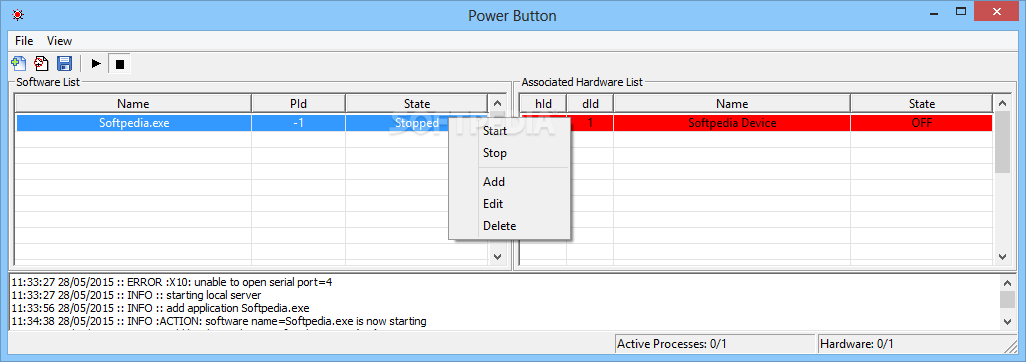Click the black square stop toolbar button
1026x362 pixels.
(119, 63)
